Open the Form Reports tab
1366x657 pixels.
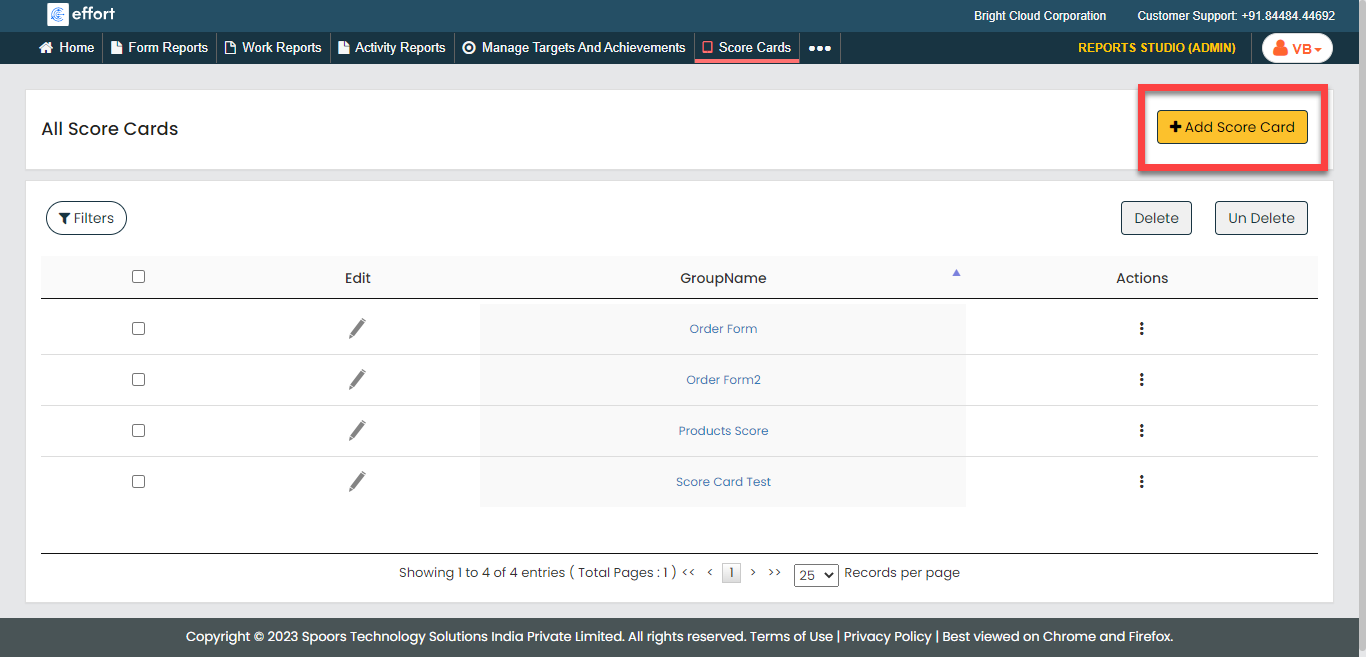tap(159, 48)
